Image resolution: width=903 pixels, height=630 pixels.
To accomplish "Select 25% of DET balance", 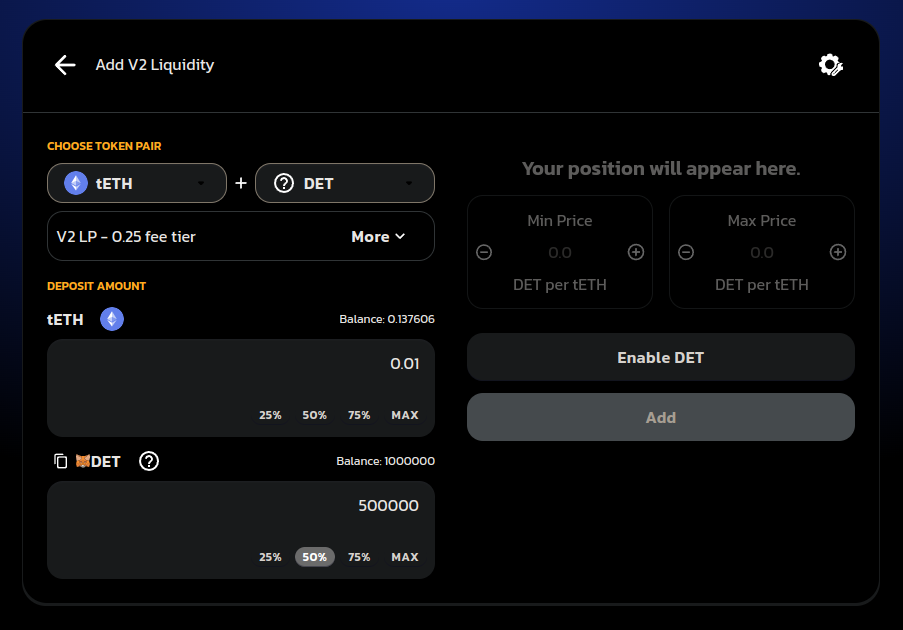I will coord(270,557).
